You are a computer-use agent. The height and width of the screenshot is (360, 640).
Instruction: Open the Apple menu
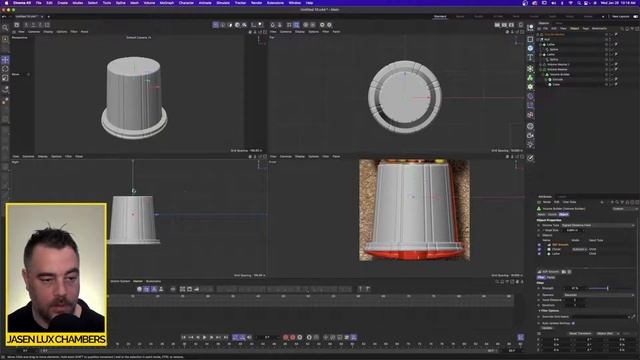(x=6, y=3)
